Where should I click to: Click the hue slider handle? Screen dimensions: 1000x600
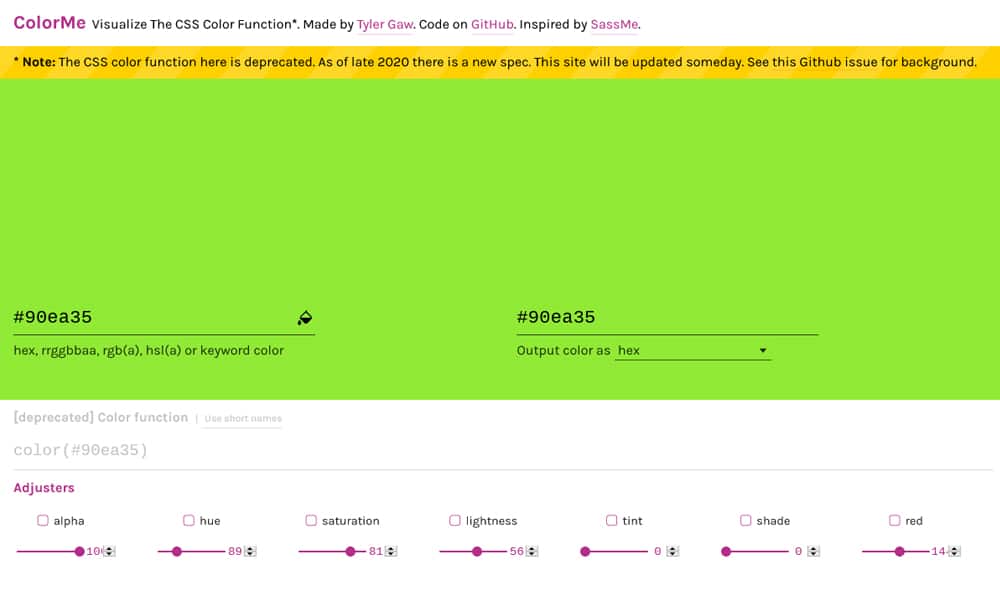pos(177,551)
